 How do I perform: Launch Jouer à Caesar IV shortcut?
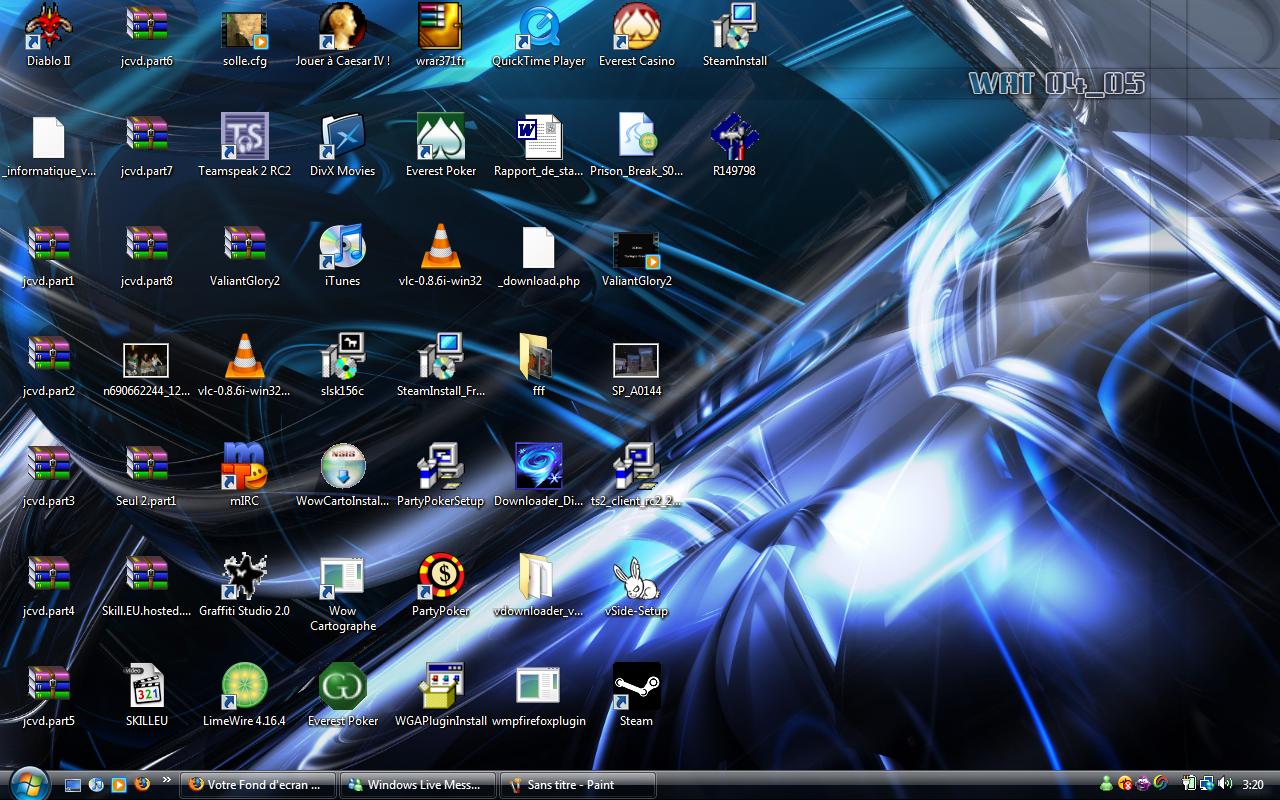(x=342, y=27)
